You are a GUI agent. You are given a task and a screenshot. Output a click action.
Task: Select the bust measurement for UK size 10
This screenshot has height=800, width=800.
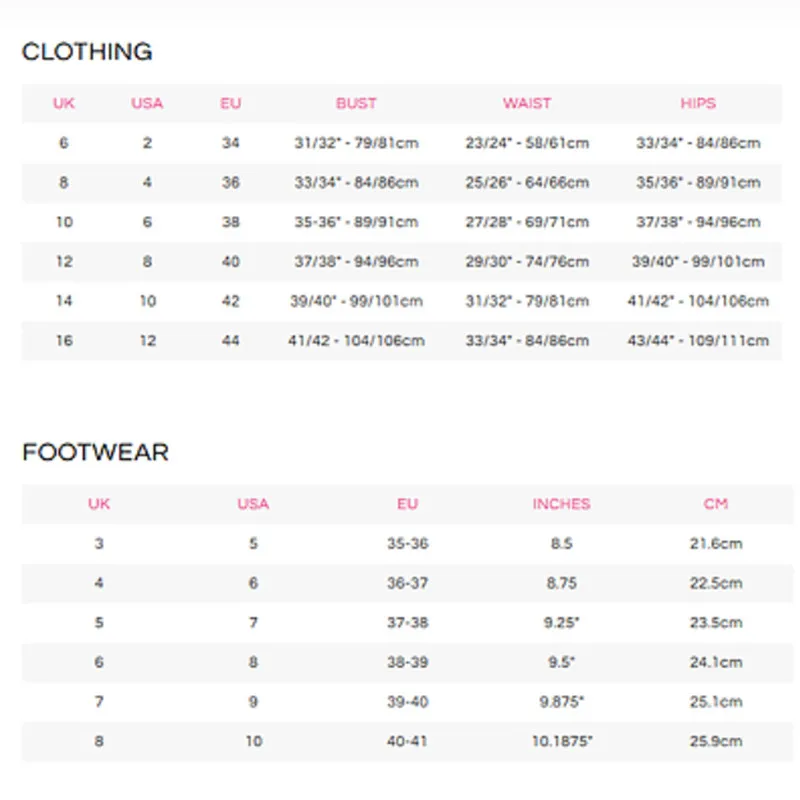click(x=356, y=222)
